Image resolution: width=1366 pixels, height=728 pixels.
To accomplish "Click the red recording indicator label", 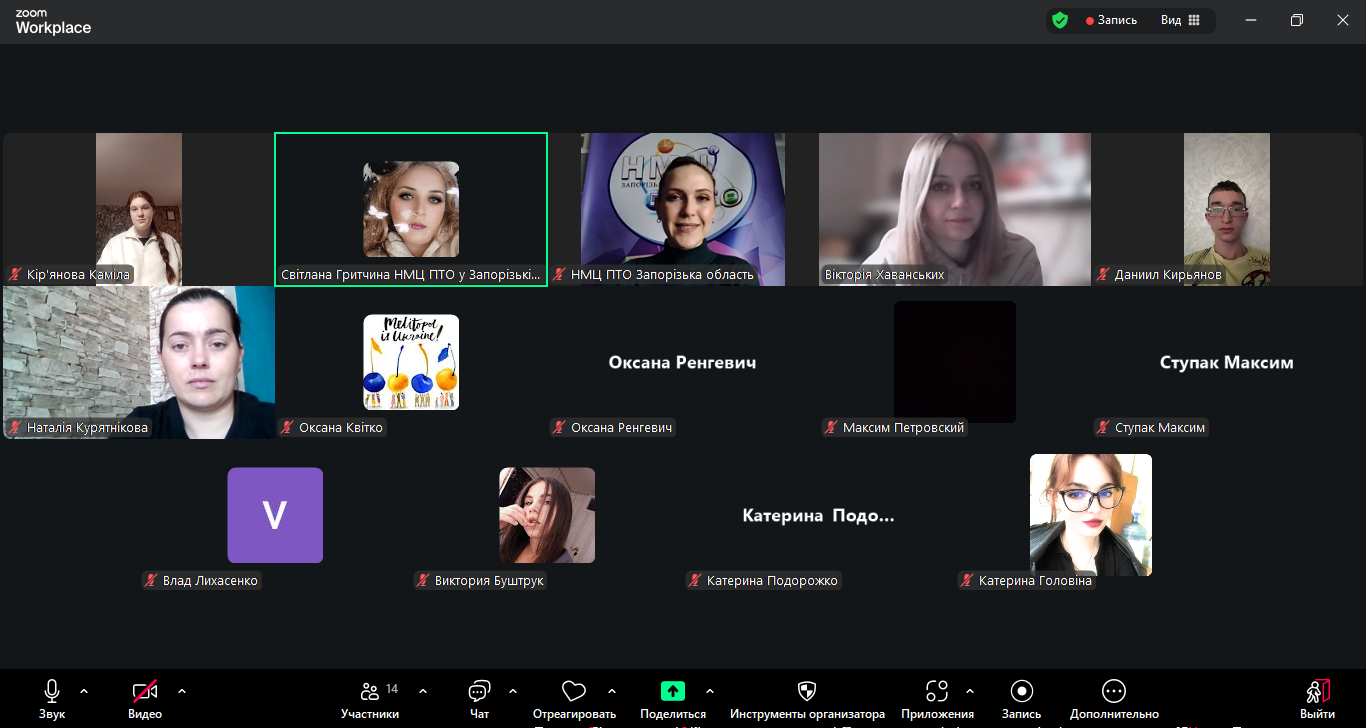I will click(x=1112, y=20).
